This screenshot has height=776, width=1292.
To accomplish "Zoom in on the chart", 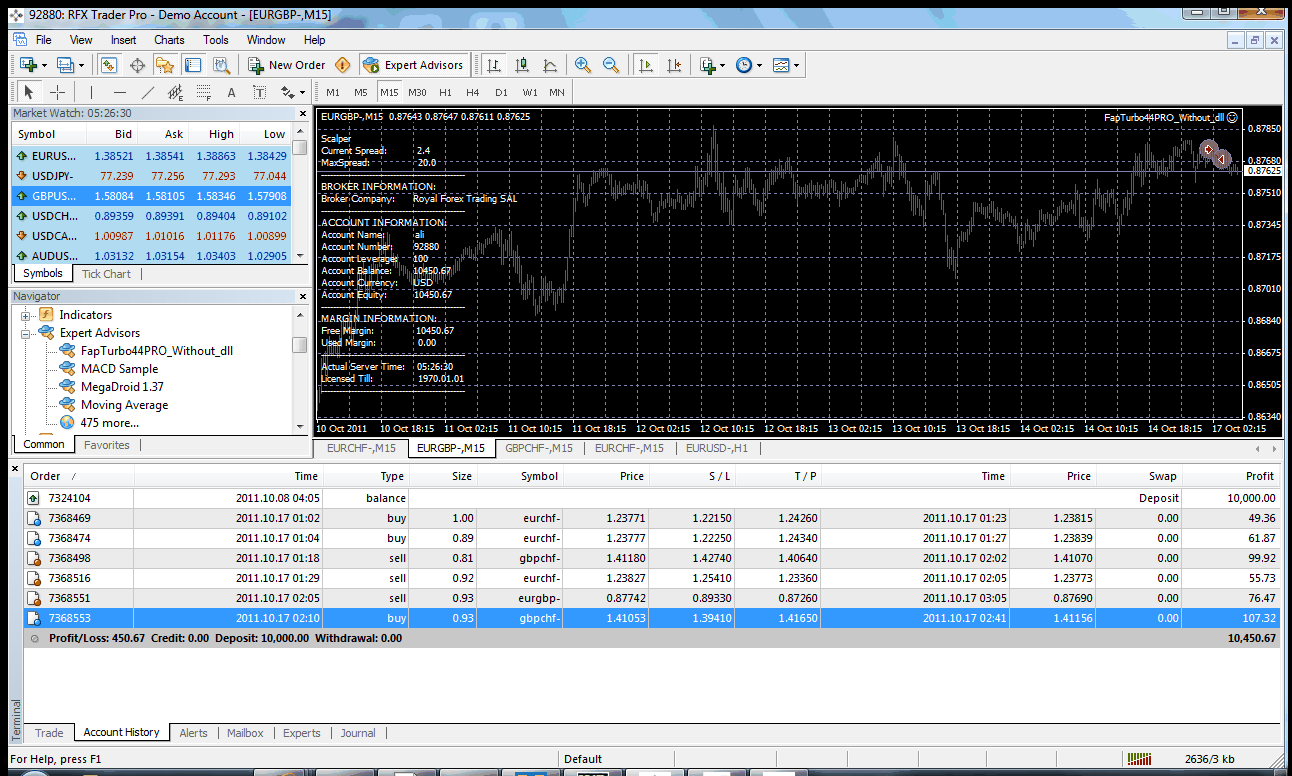I will point(583,65).
